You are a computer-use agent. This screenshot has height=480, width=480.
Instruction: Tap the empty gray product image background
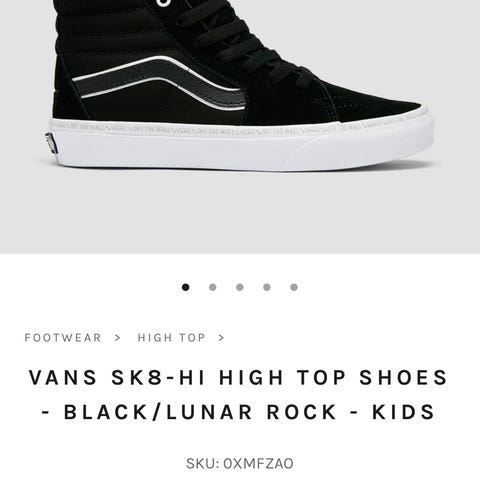[x=240, y=213]
